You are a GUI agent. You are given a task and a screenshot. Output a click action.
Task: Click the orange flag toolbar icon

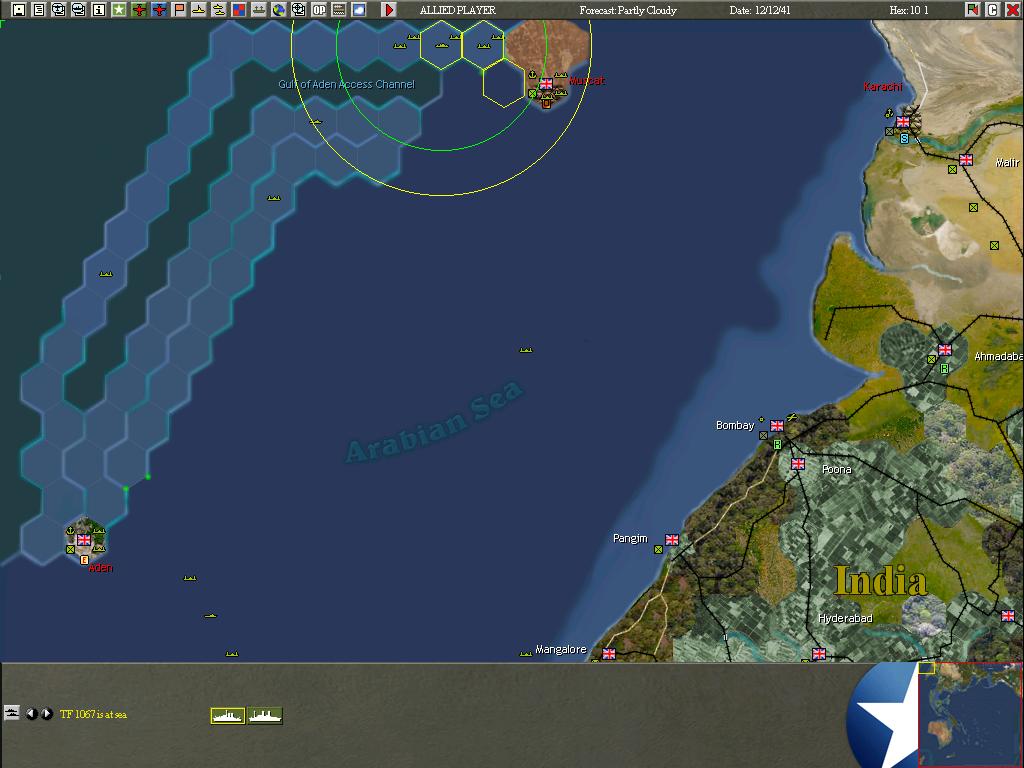[x=179, y=10]
